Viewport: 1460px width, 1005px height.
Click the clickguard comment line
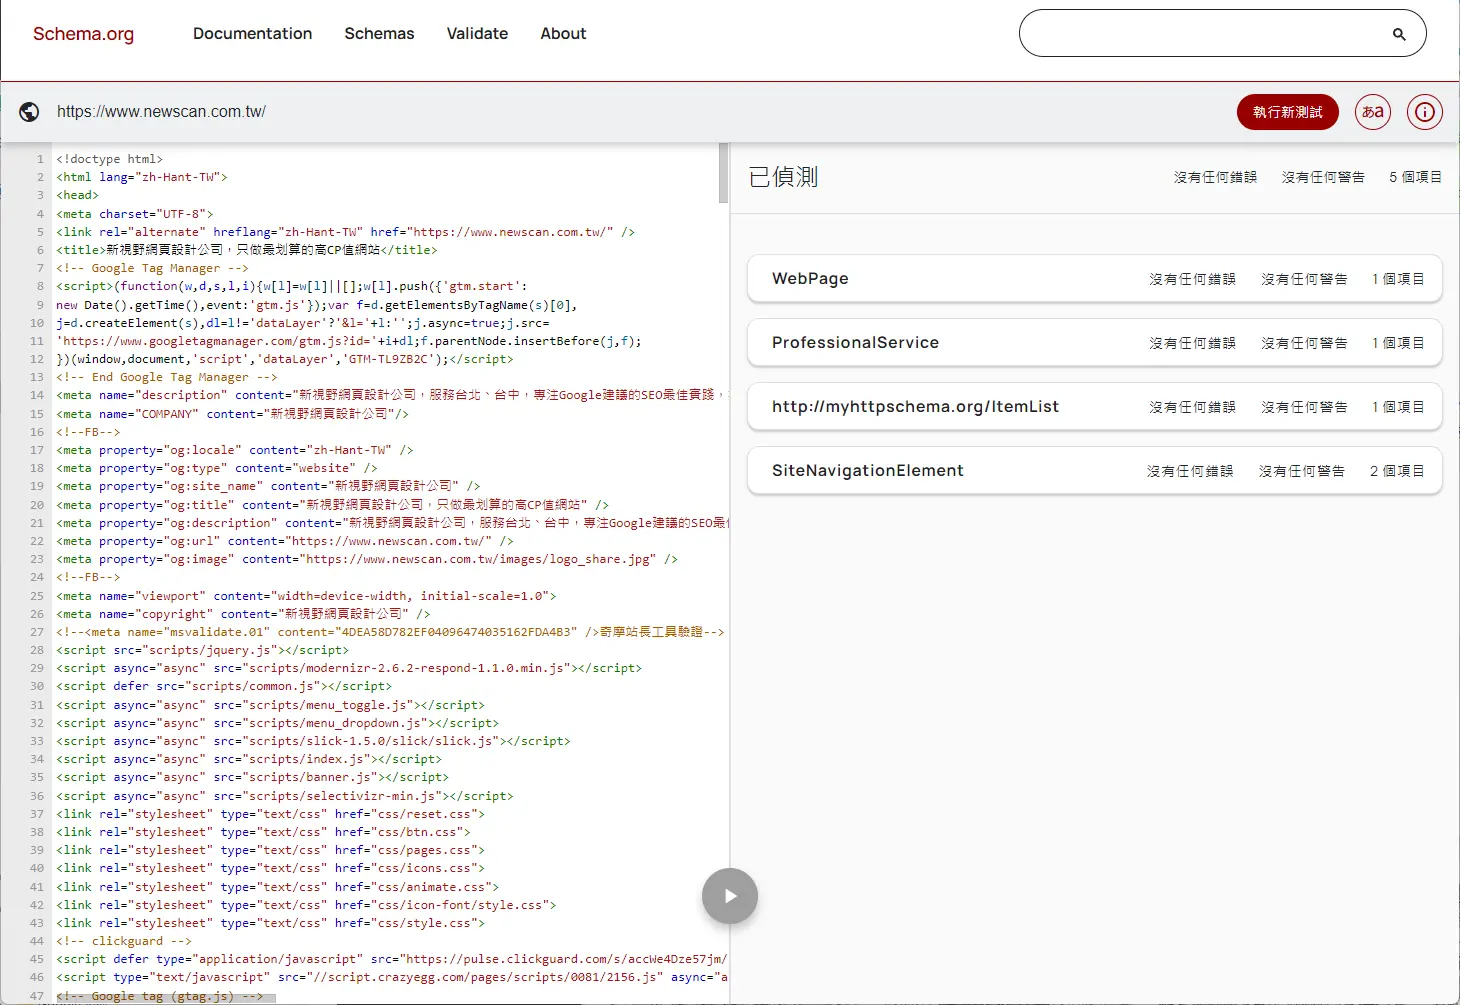(124, 941)
